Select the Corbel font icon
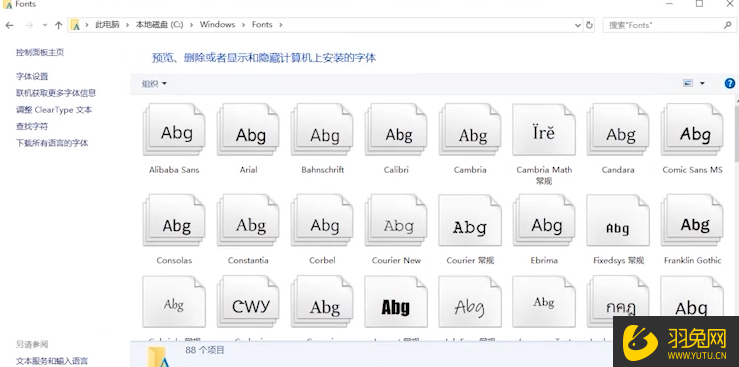Screen dimensions: 739x367 click(322, 220)
